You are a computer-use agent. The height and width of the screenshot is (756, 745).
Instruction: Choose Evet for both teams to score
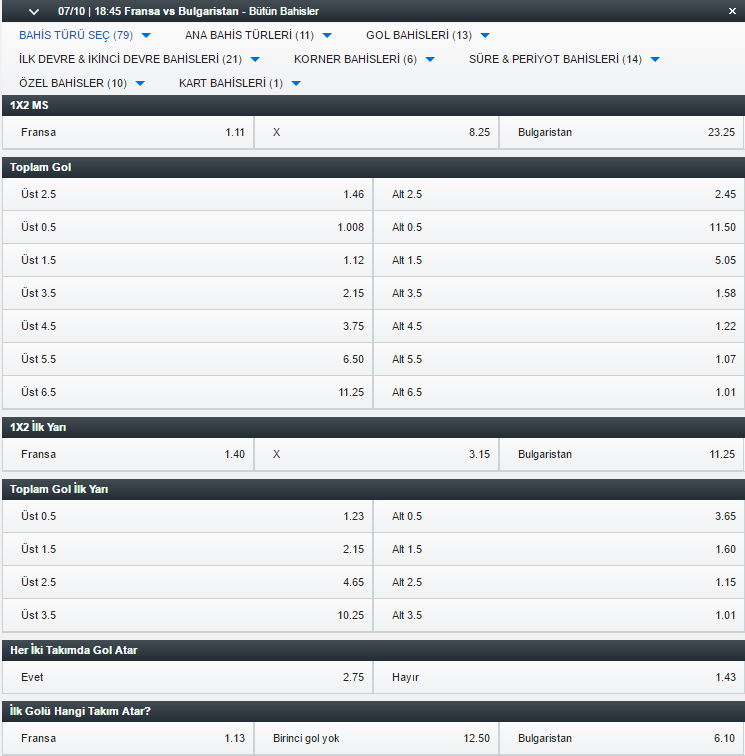[187, 677]
